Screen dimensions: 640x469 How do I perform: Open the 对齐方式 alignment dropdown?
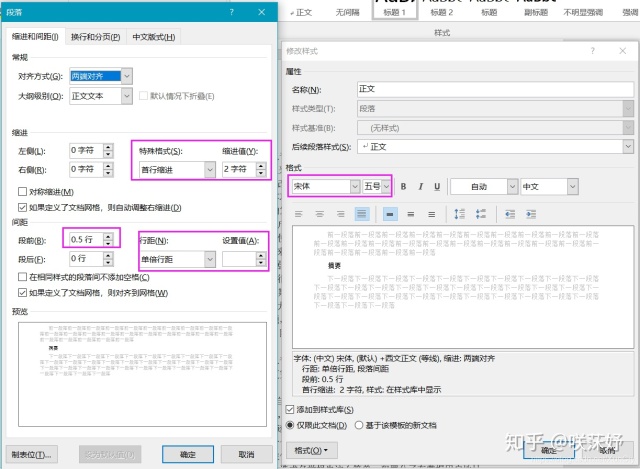click(x=127, y=76)
